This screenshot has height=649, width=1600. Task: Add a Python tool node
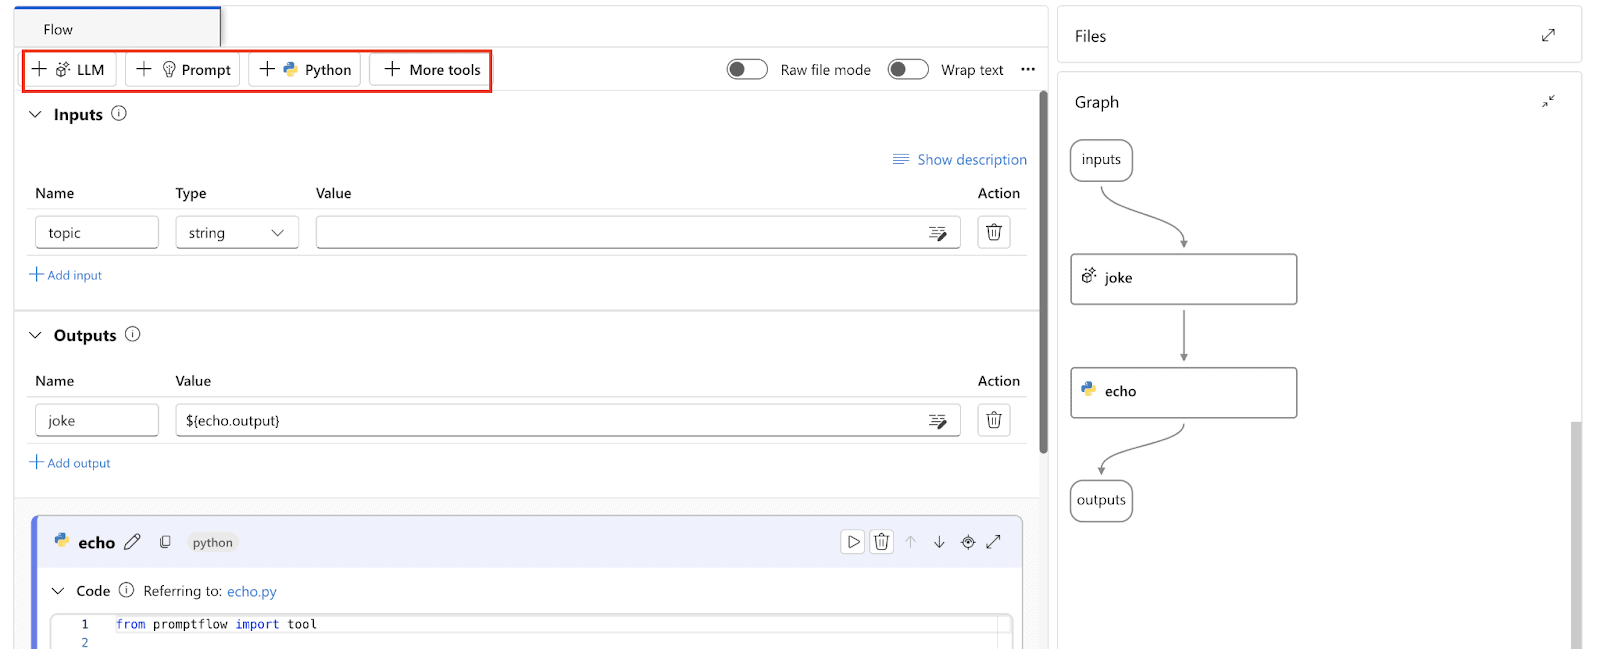[305, 69]
